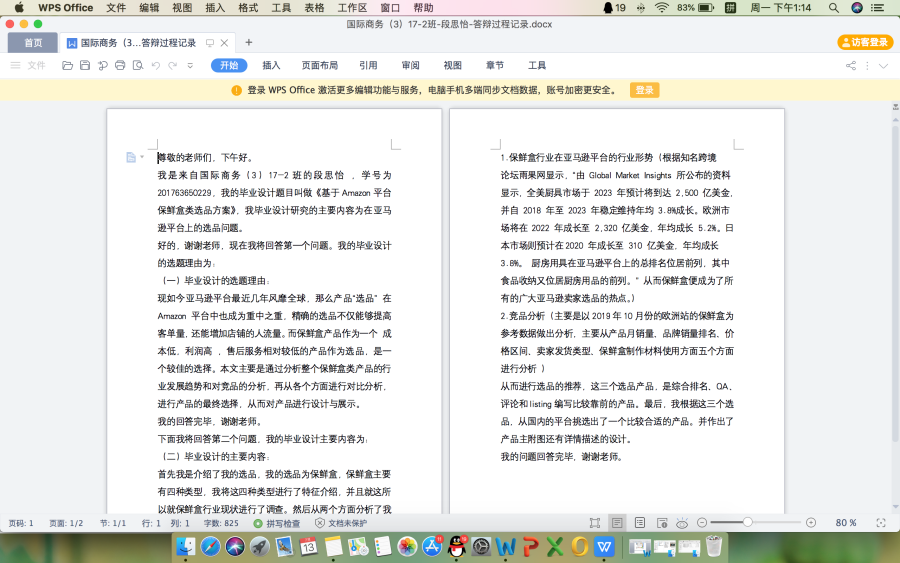This screenshot has width=900, height=563.
Task: Open QQ penguin app in Dock
Action: point(457,546)
